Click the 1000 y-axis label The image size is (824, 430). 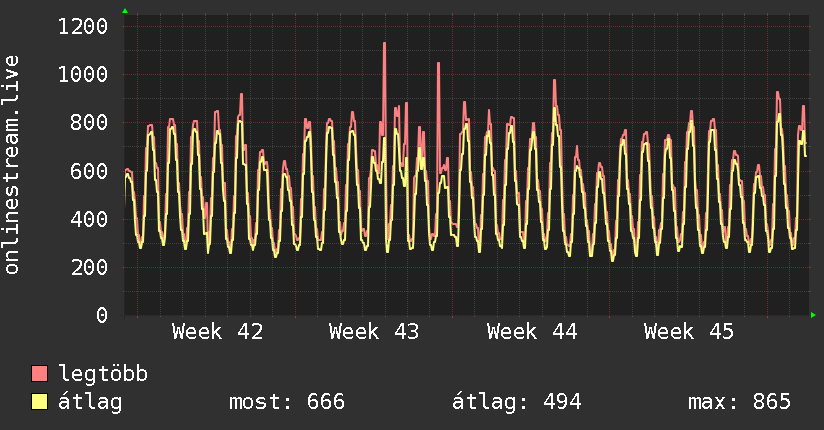83,74
